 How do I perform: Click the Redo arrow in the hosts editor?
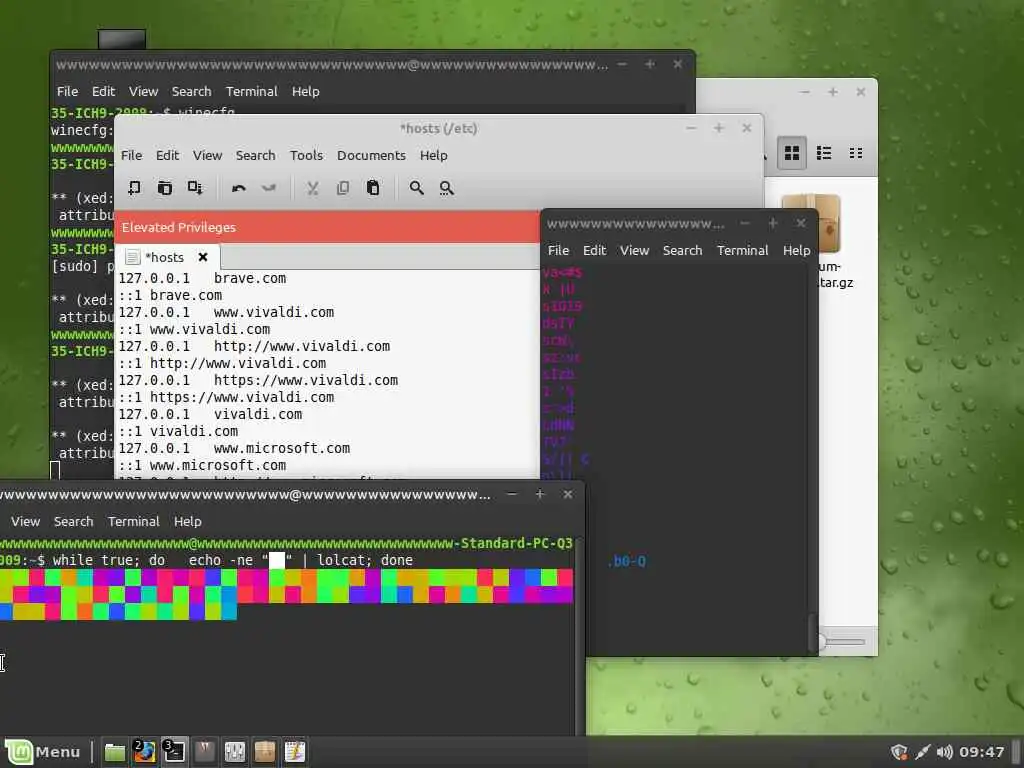[x=268, y=188]
